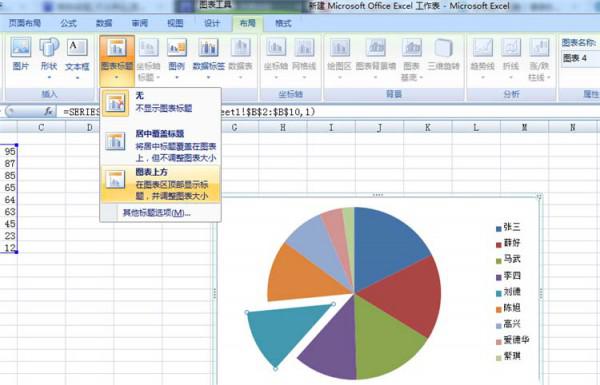Click the 图例 (Legend) icon

[177, 57]
